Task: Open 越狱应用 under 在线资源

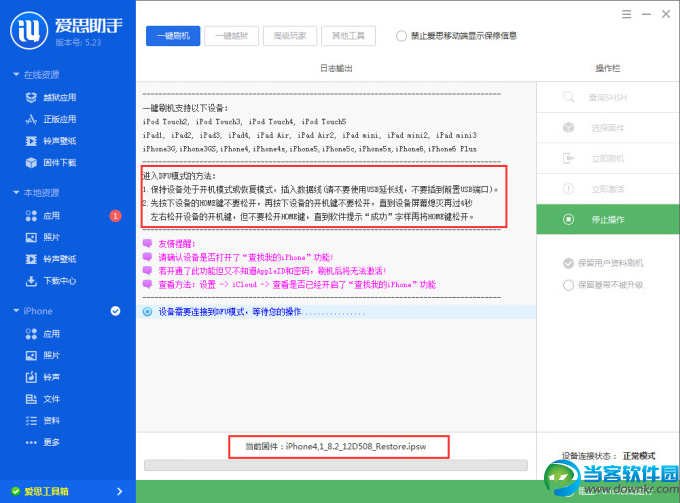Action: [x=51, y=97]
